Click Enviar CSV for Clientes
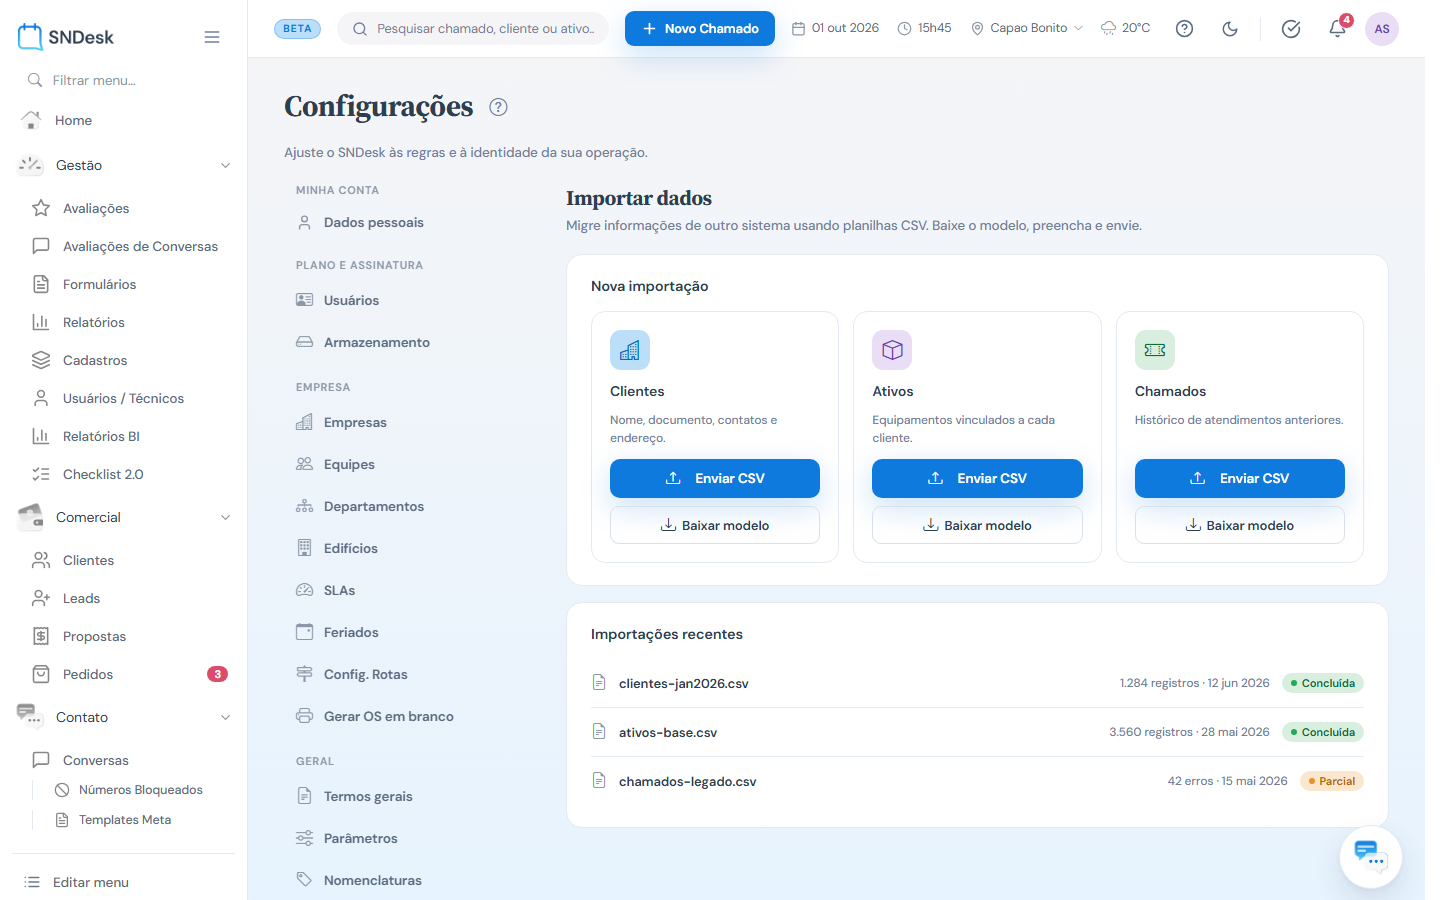 (x=715, y=478)
